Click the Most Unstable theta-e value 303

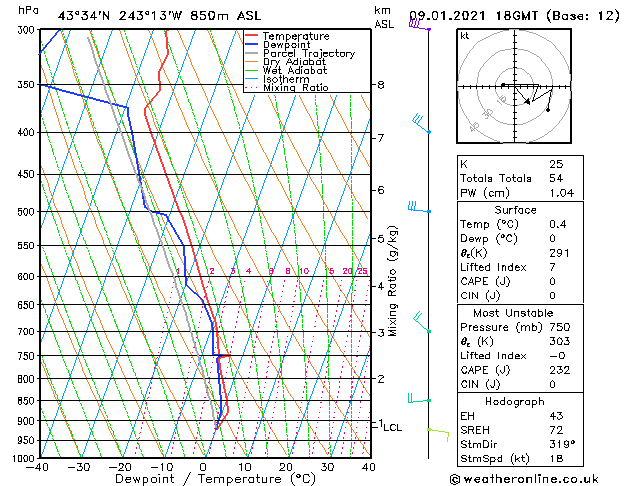[x=560, y=341]
